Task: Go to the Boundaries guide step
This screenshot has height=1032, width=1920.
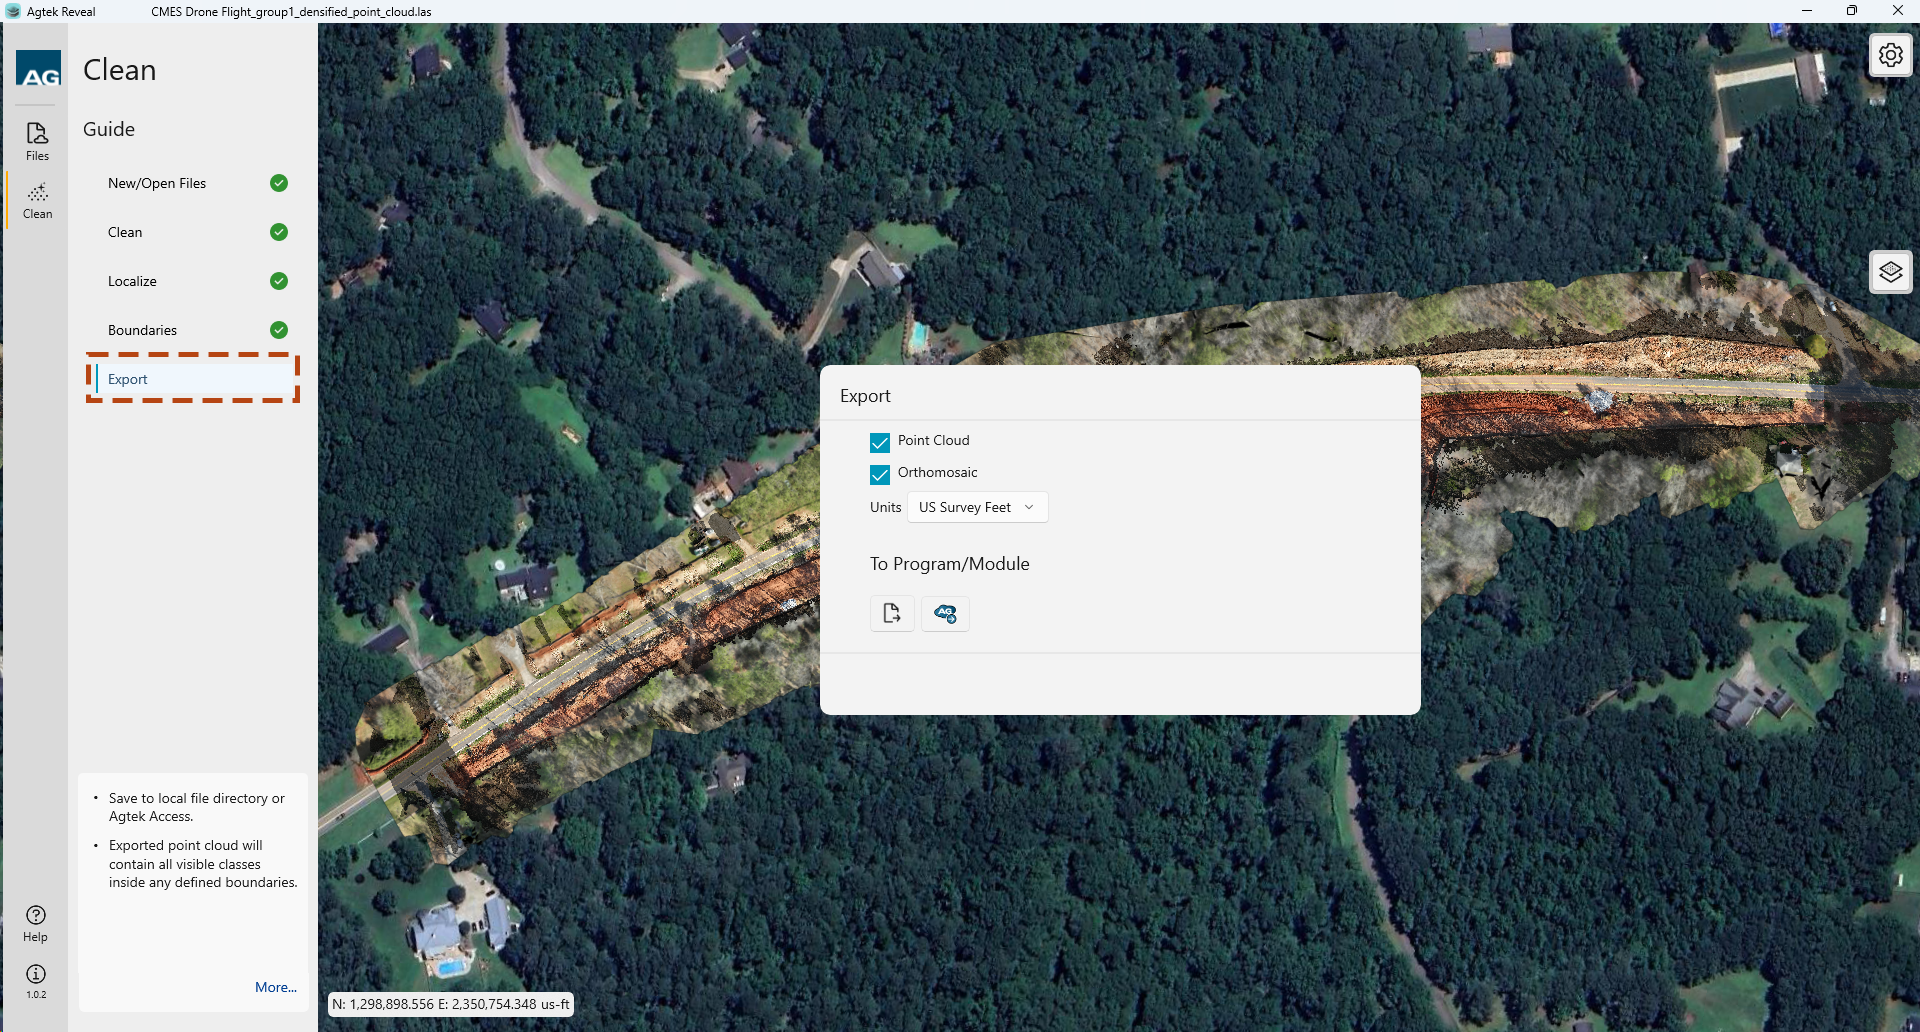Action: pyautogui.click(x=142, y=330)
